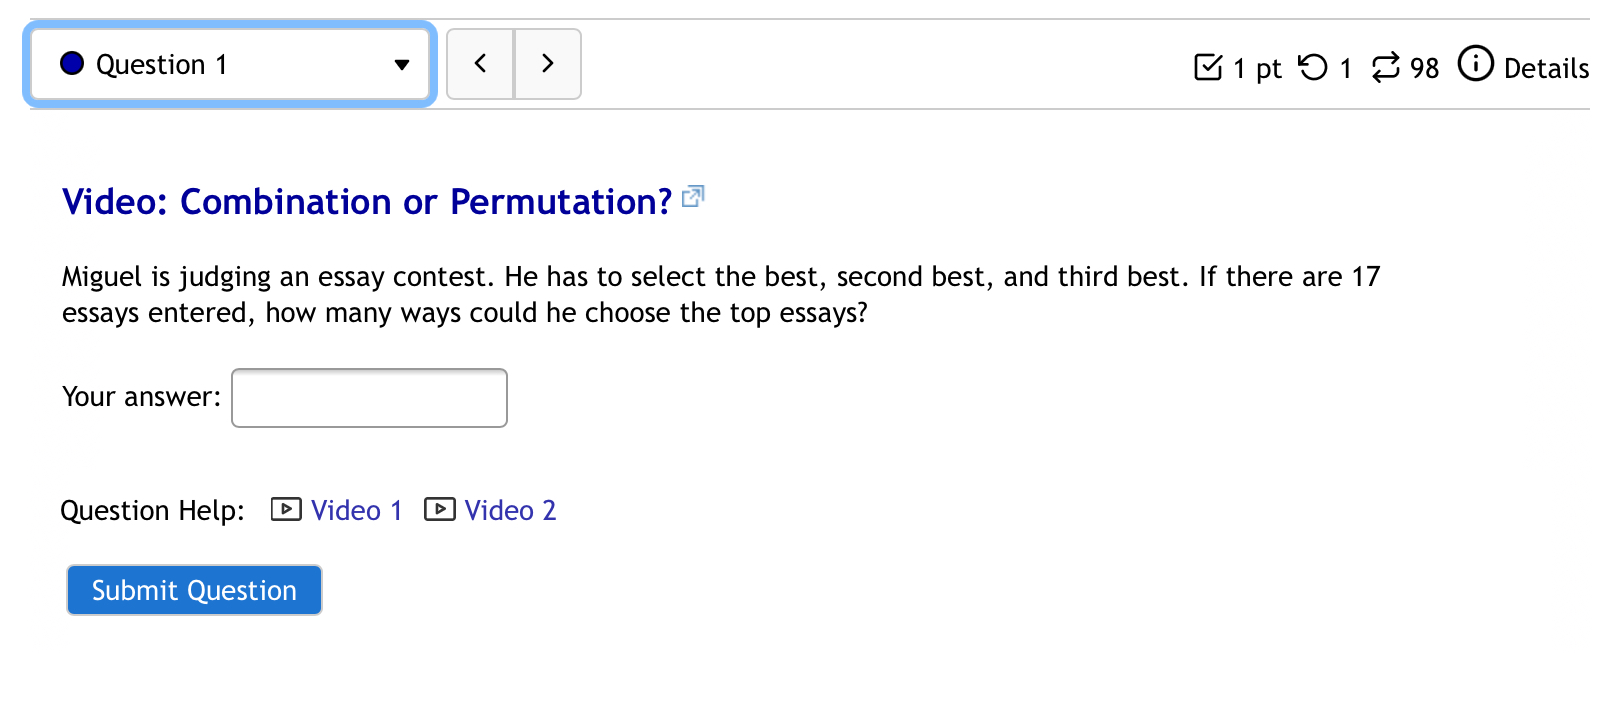Click the Details label
The width and height of the screenshot is (1620, 719).
pyautogui.click(x=1549, y=69)
